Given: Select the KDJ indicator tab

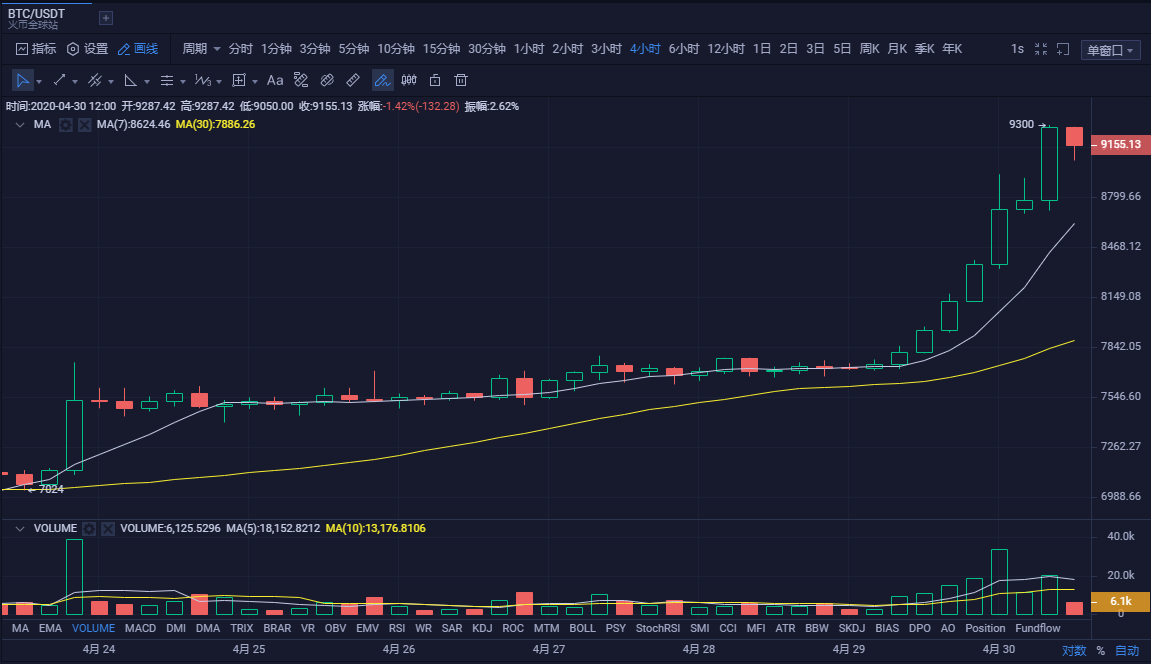Looking at the screenshot, I should click(x=482, y=628).
